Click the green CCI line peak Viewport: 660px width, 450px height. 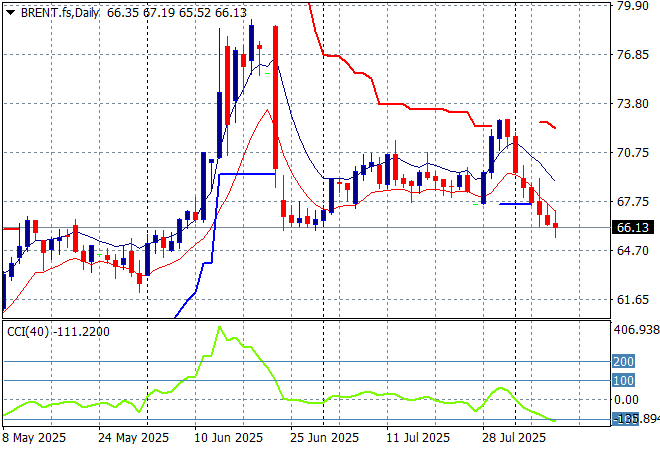(x=220, y=328)
